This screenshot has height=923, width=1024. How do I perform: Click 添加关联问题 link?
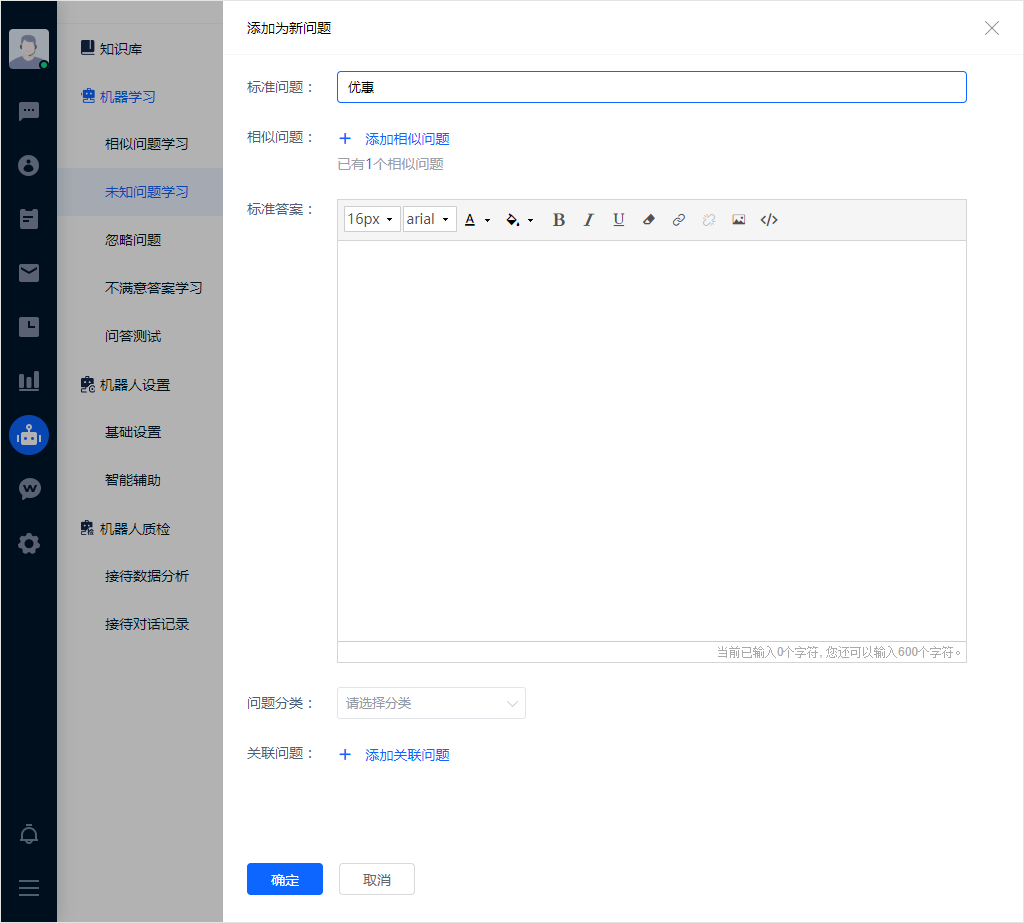407,754
